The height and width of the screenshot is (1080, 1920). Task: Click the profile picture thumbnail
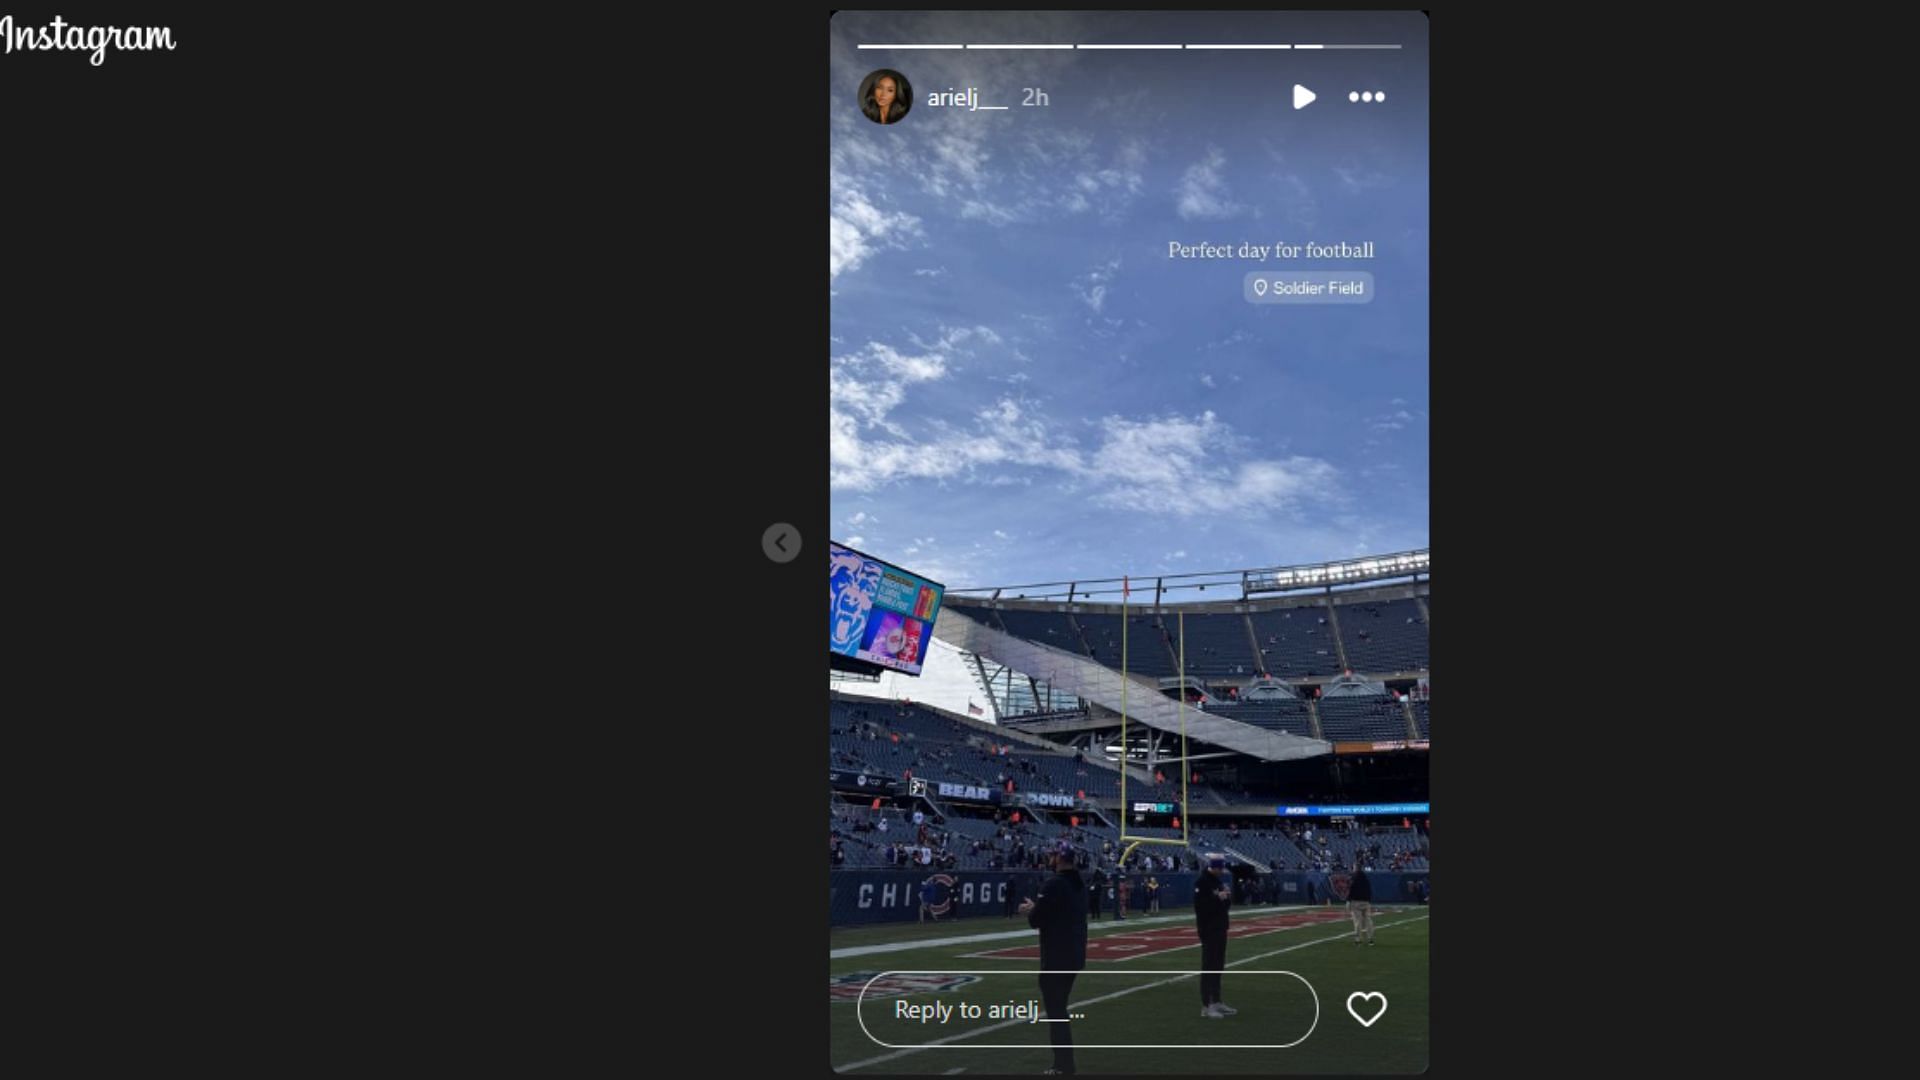coord(885,98)
